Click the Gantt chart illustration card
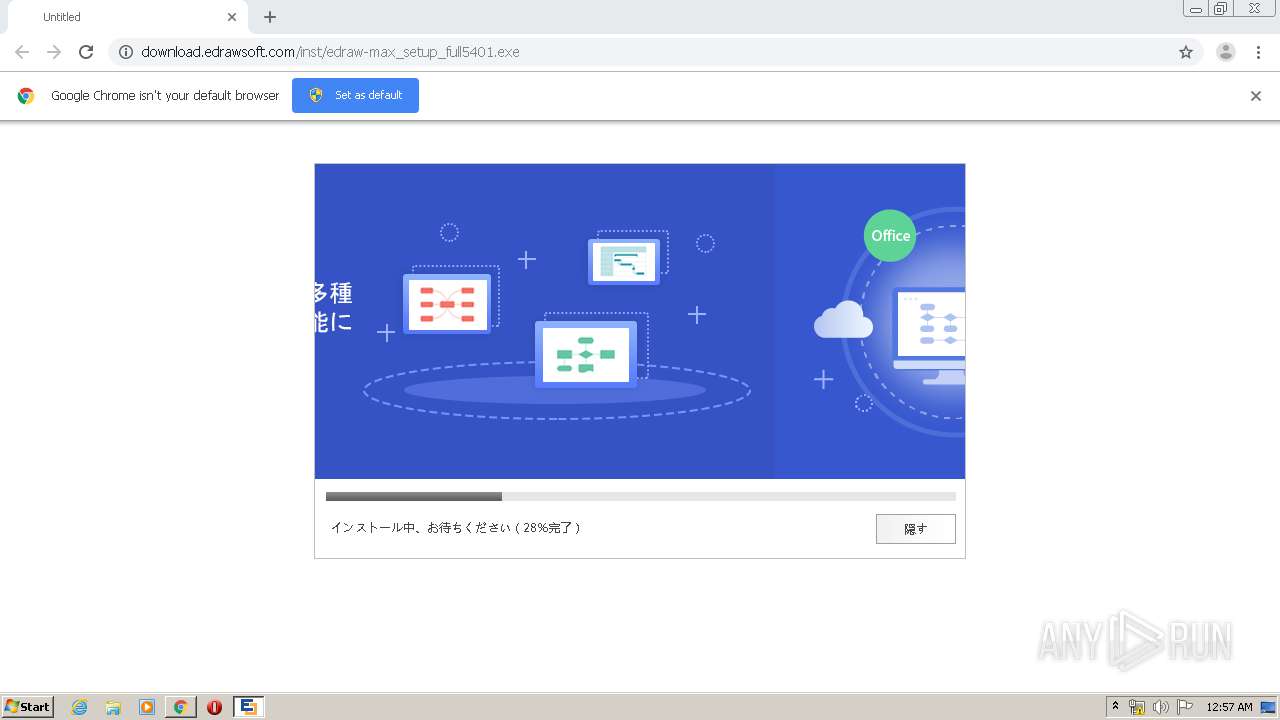 [x=624, y=262]
